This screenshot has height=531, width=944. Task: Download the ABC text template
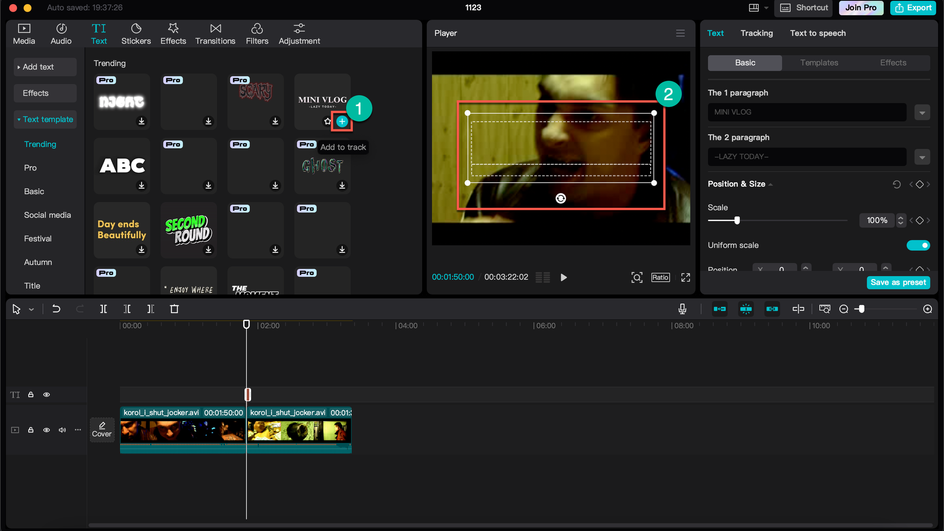tap(141, 185)
